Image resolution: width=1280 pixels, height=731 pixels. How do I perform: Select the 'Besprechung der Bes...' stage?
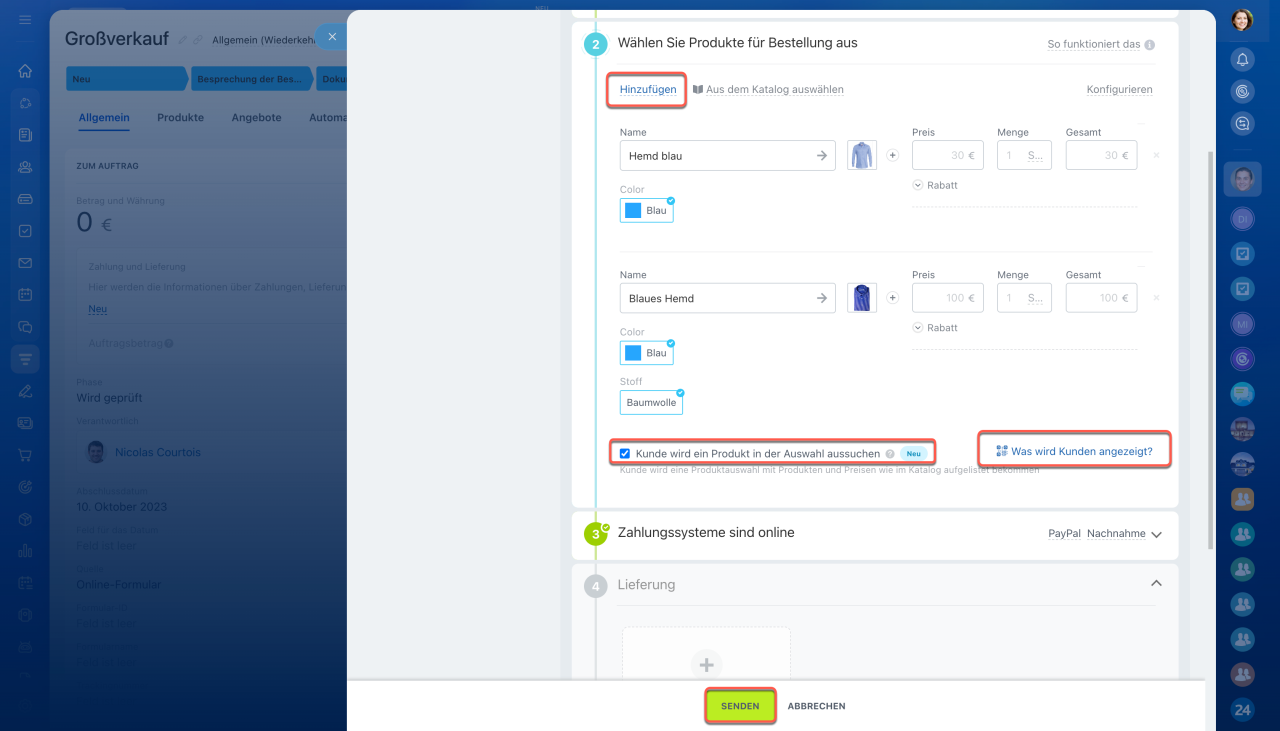tap(251, 79)
